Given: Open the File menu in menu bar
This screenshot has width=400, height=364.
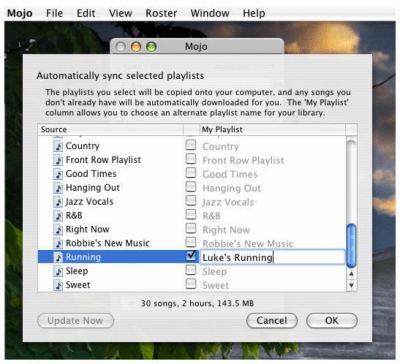Looking at the screenshot, I should (x=54, y=13).
